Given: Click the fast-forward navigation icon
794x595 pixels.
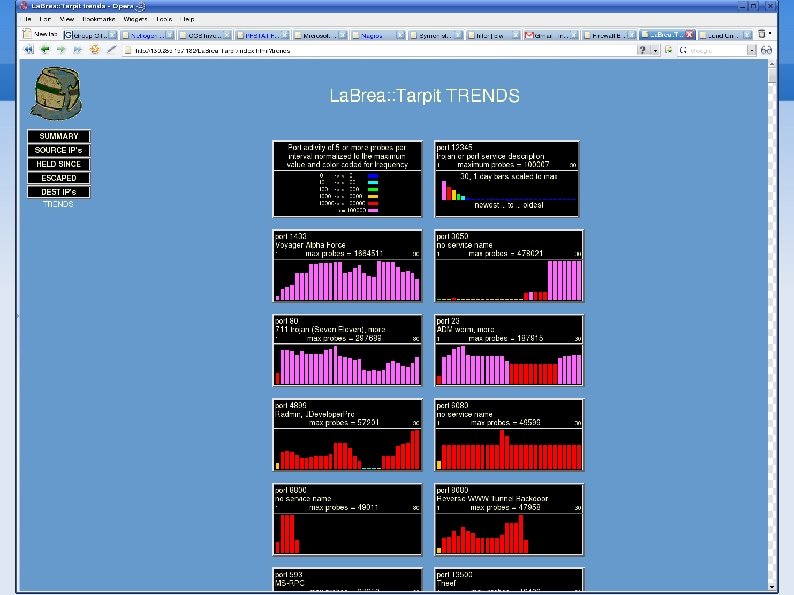Looking at the screenshot, I should pos(77,50).
